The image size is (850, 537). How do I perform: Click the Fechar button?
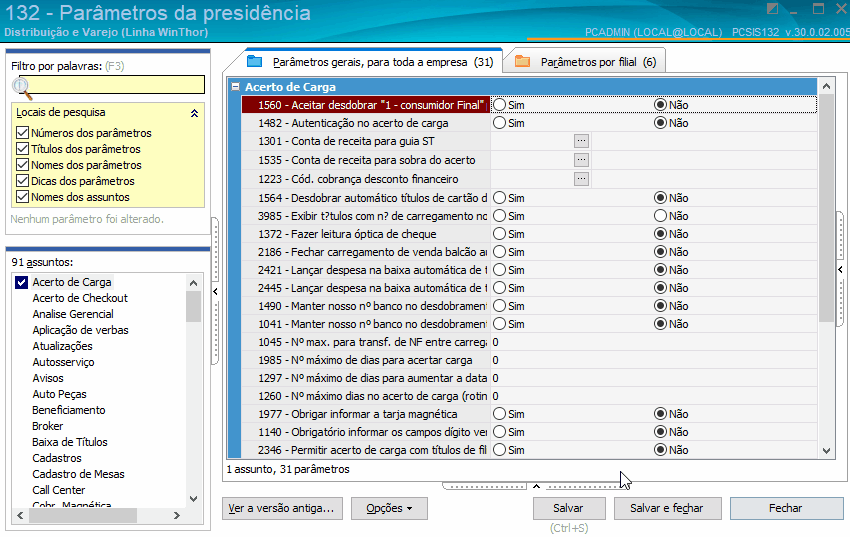pyautogui.click(x=786, y=508)
